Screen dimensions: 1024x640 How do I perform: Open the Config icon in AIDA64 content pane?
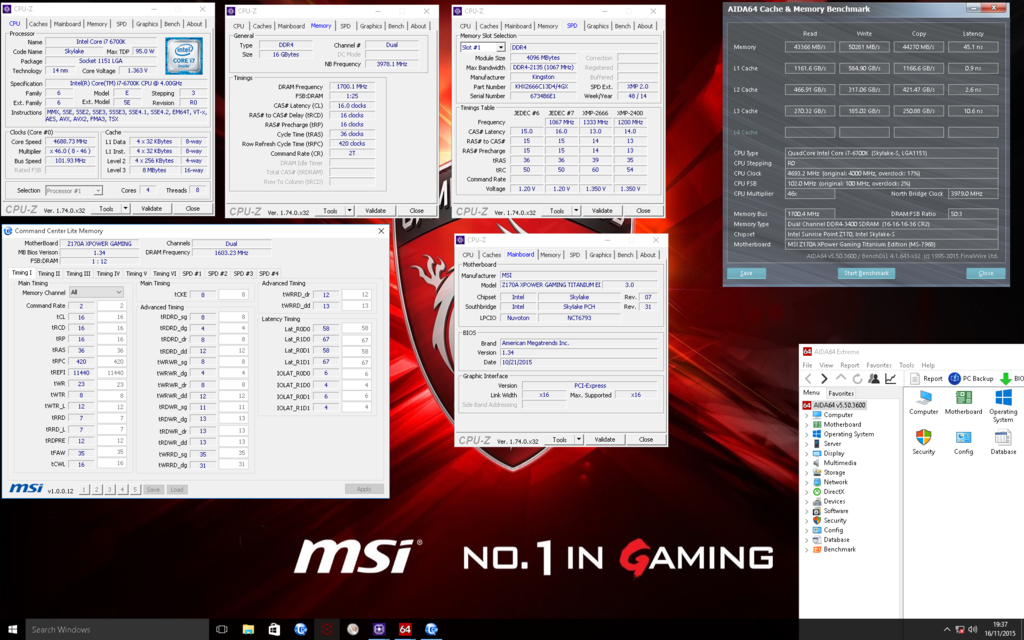point(963,442)
